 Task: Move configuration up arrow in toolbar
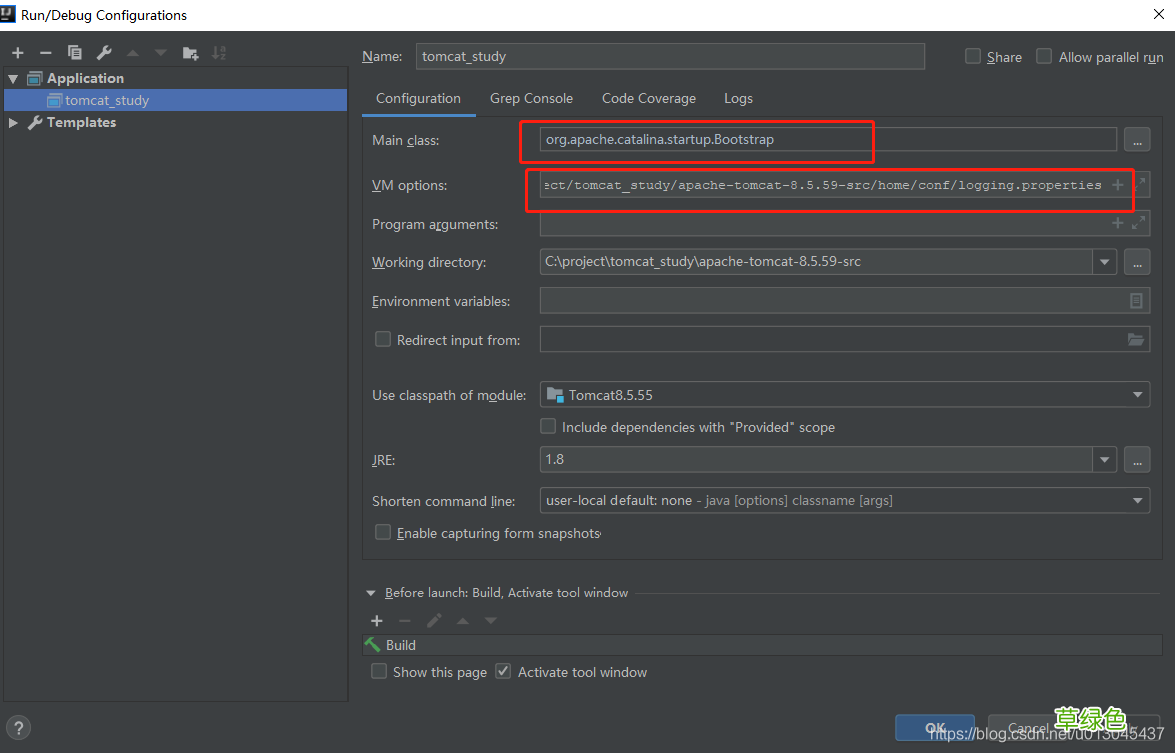pyautogui.click(x=133, y=52)
